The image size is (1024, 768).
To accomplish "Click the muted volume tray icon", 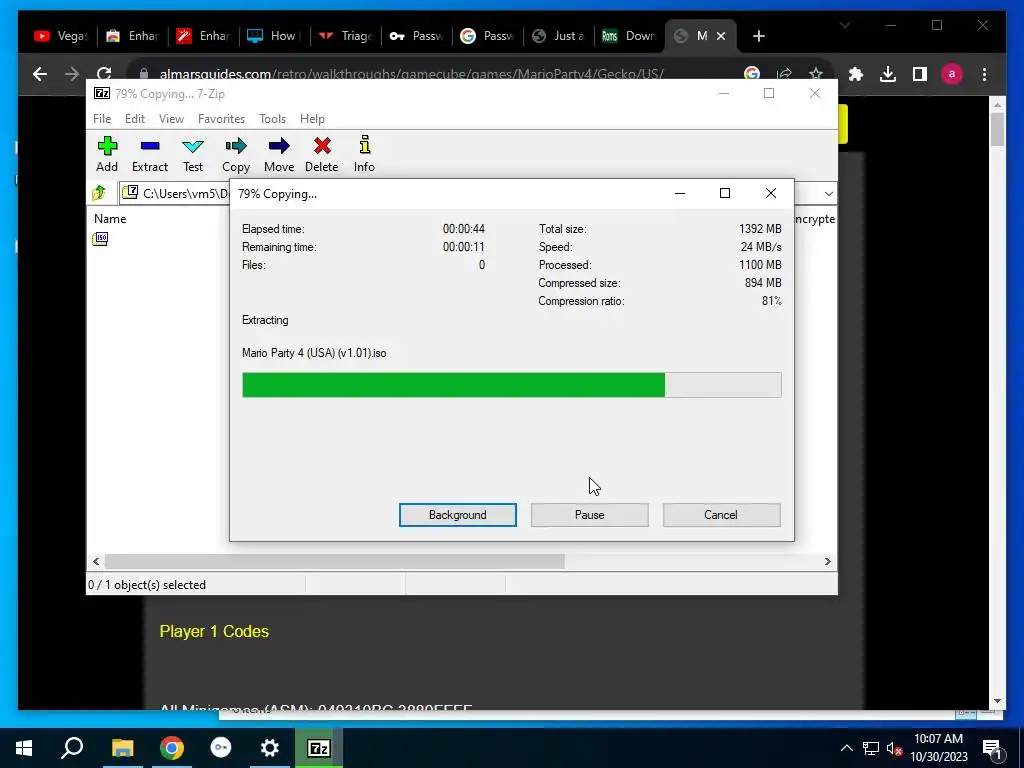I will click(894, 748).
